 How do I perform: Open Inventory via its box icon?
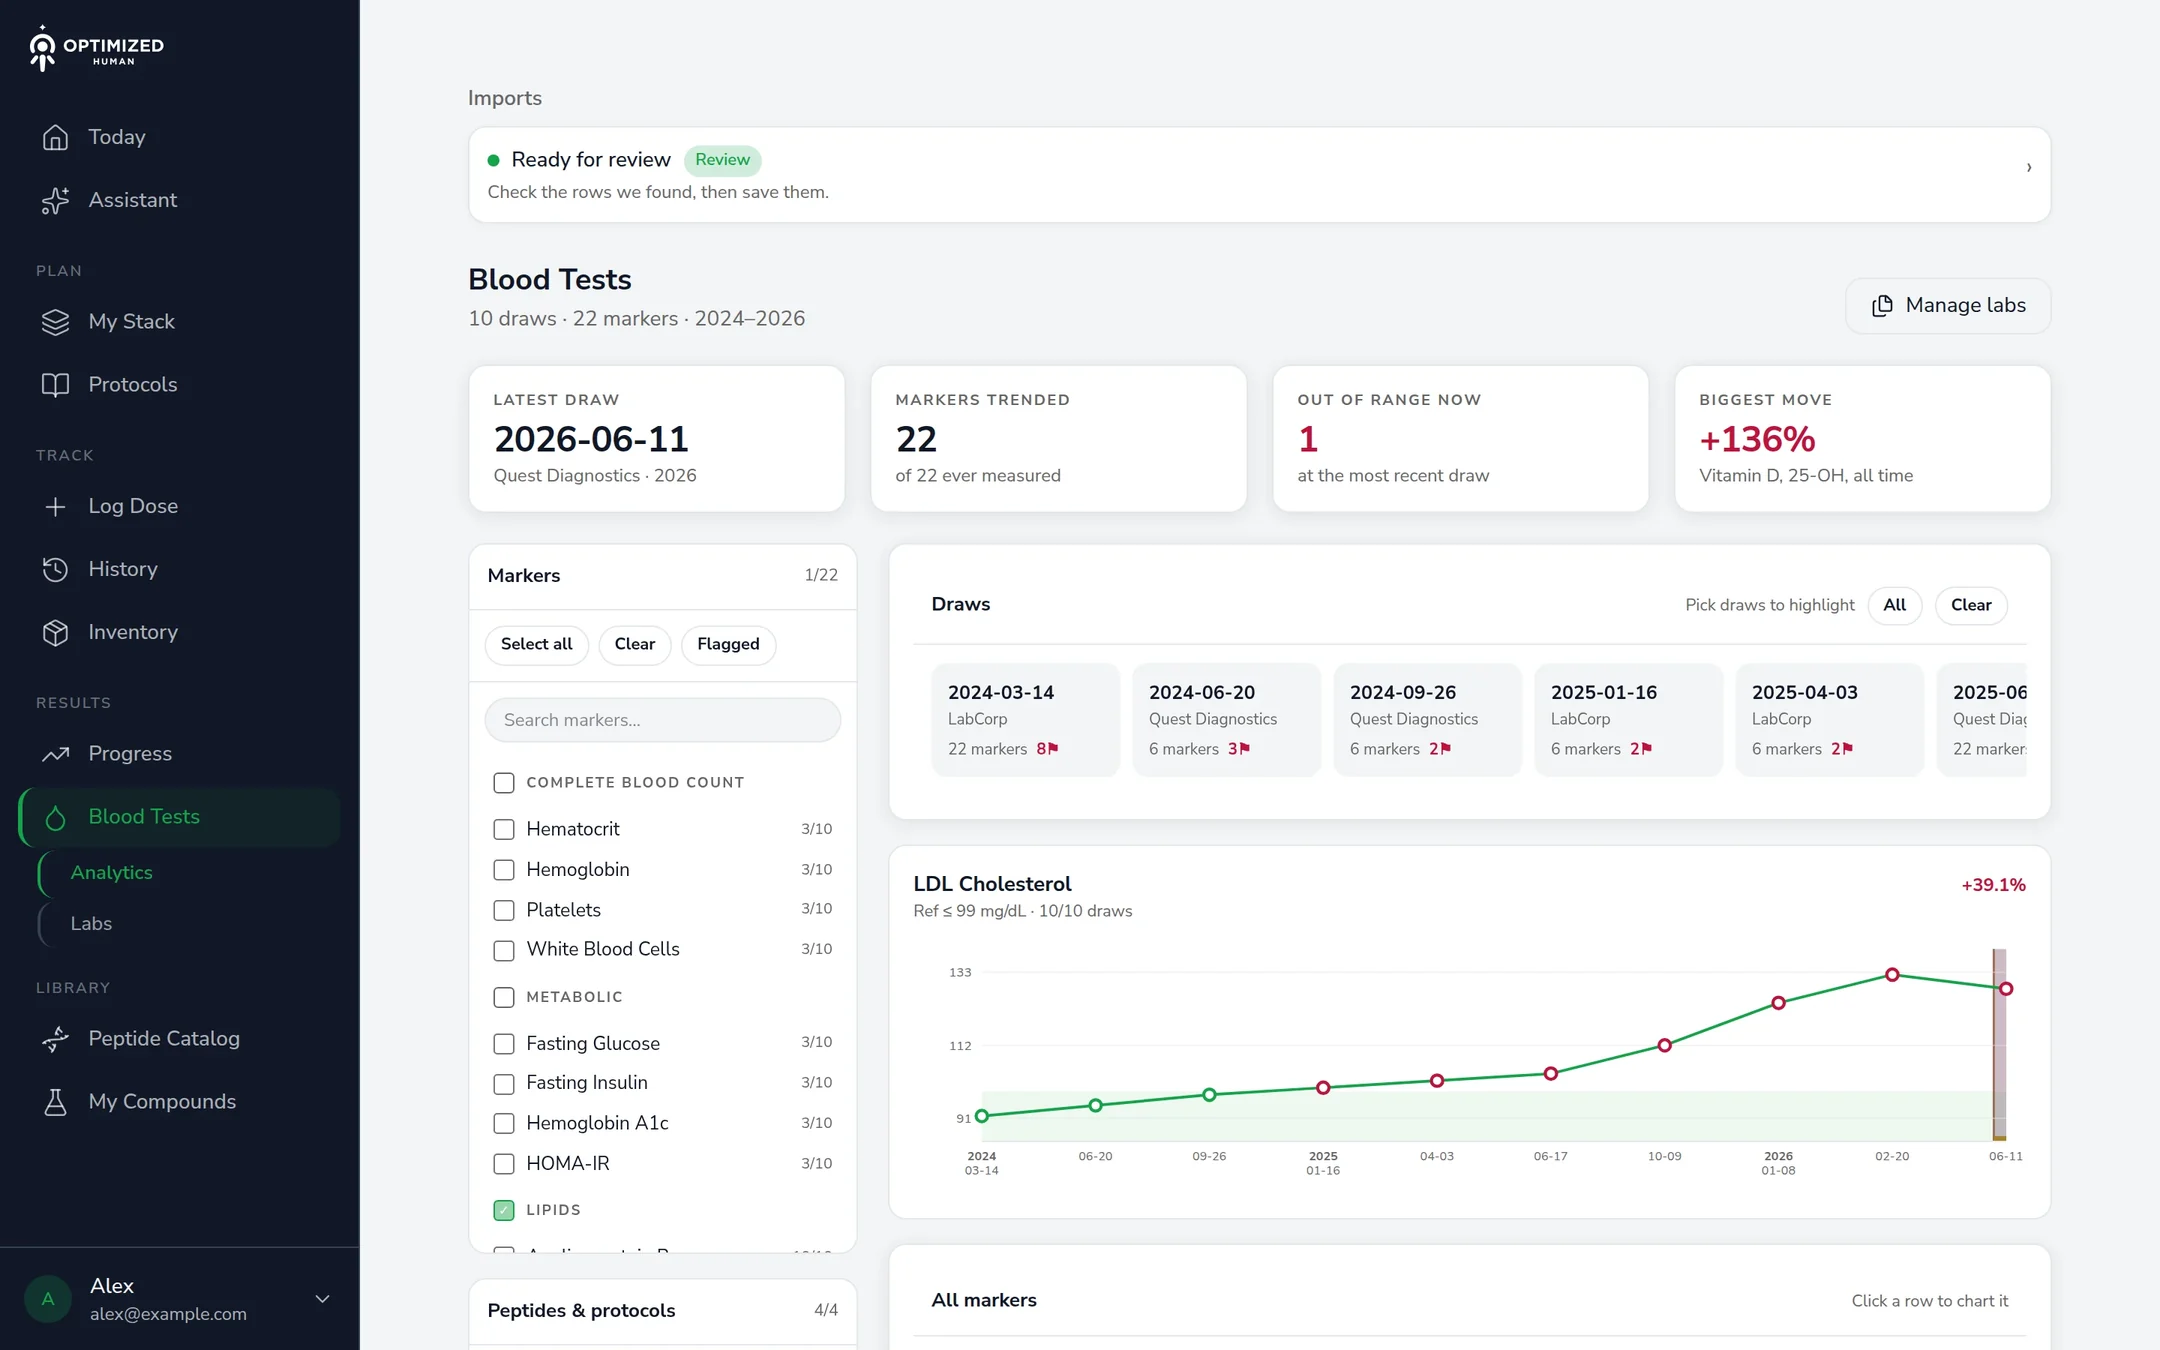click(55, 633)
